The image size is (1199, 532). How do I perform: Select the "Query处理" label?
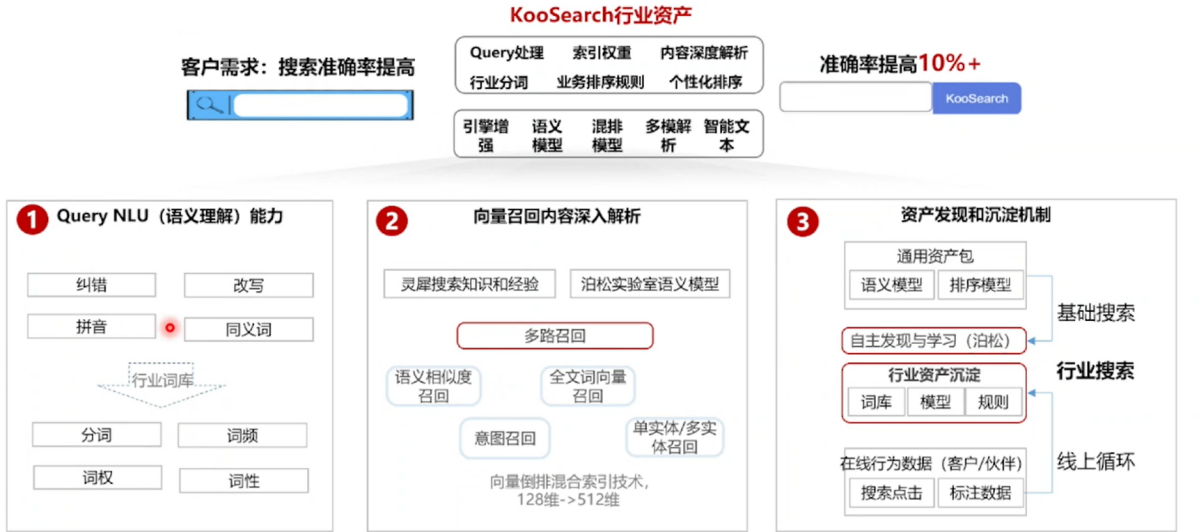tap(506, 54)
